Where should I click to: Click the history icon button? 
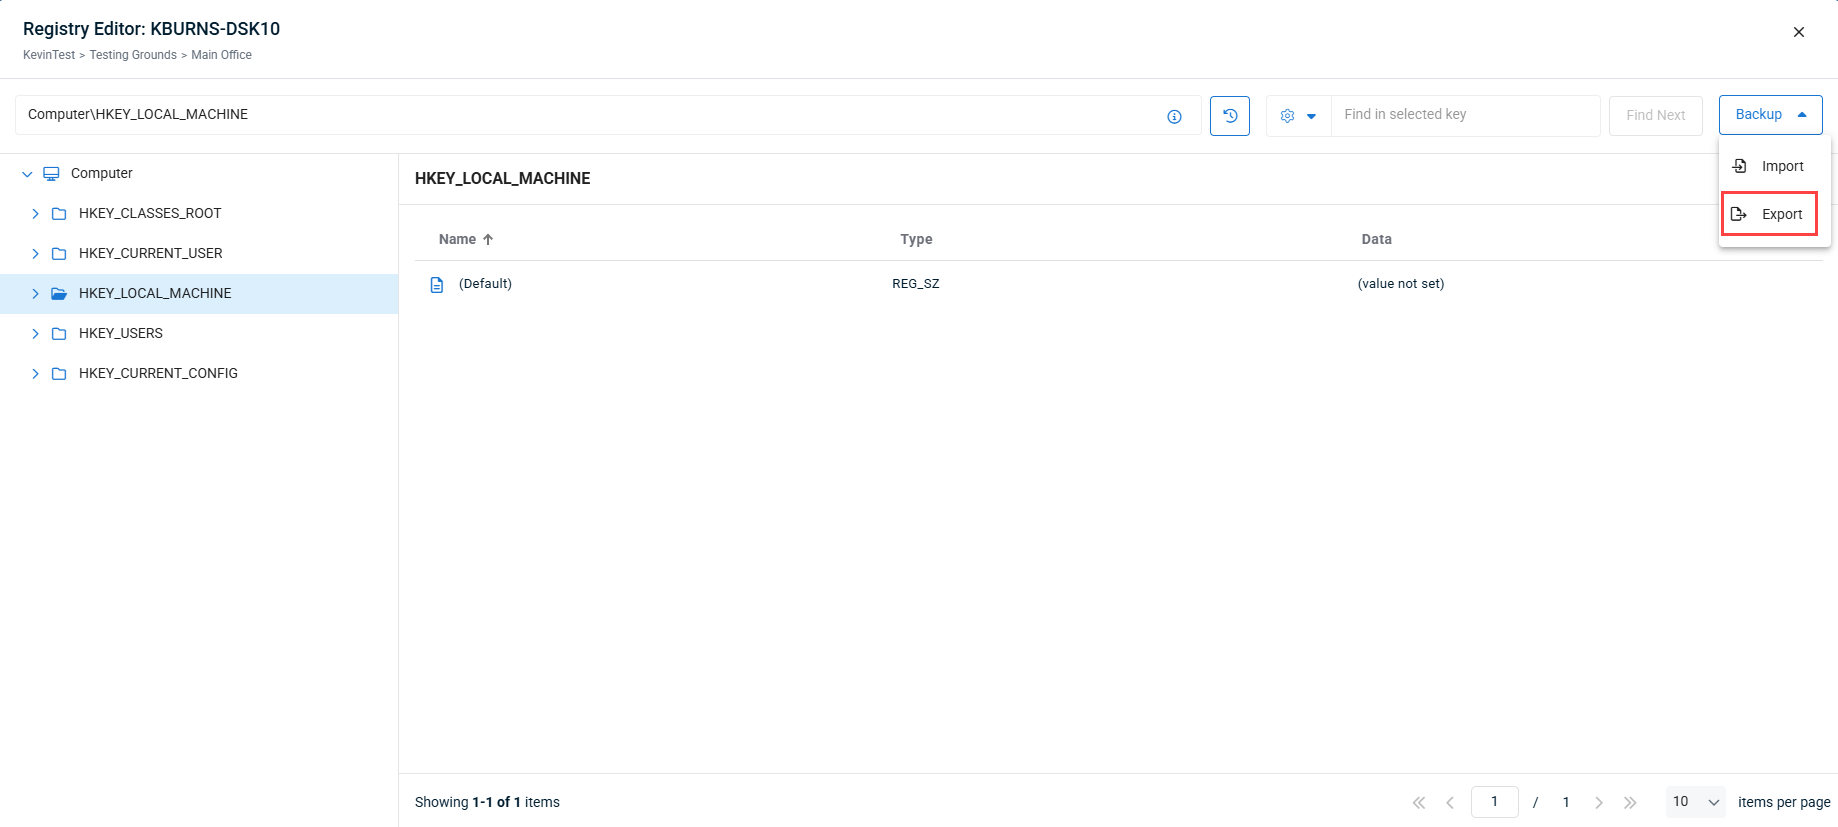coord(1229,116)
